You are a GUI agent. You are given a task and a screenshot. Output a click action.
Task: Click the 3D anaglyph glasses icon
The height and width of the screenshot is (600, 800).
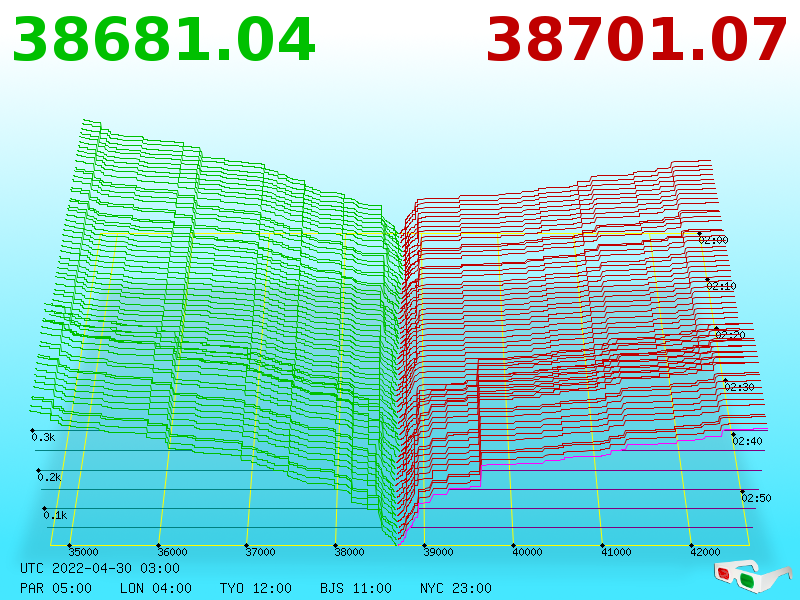click(753, 577)
